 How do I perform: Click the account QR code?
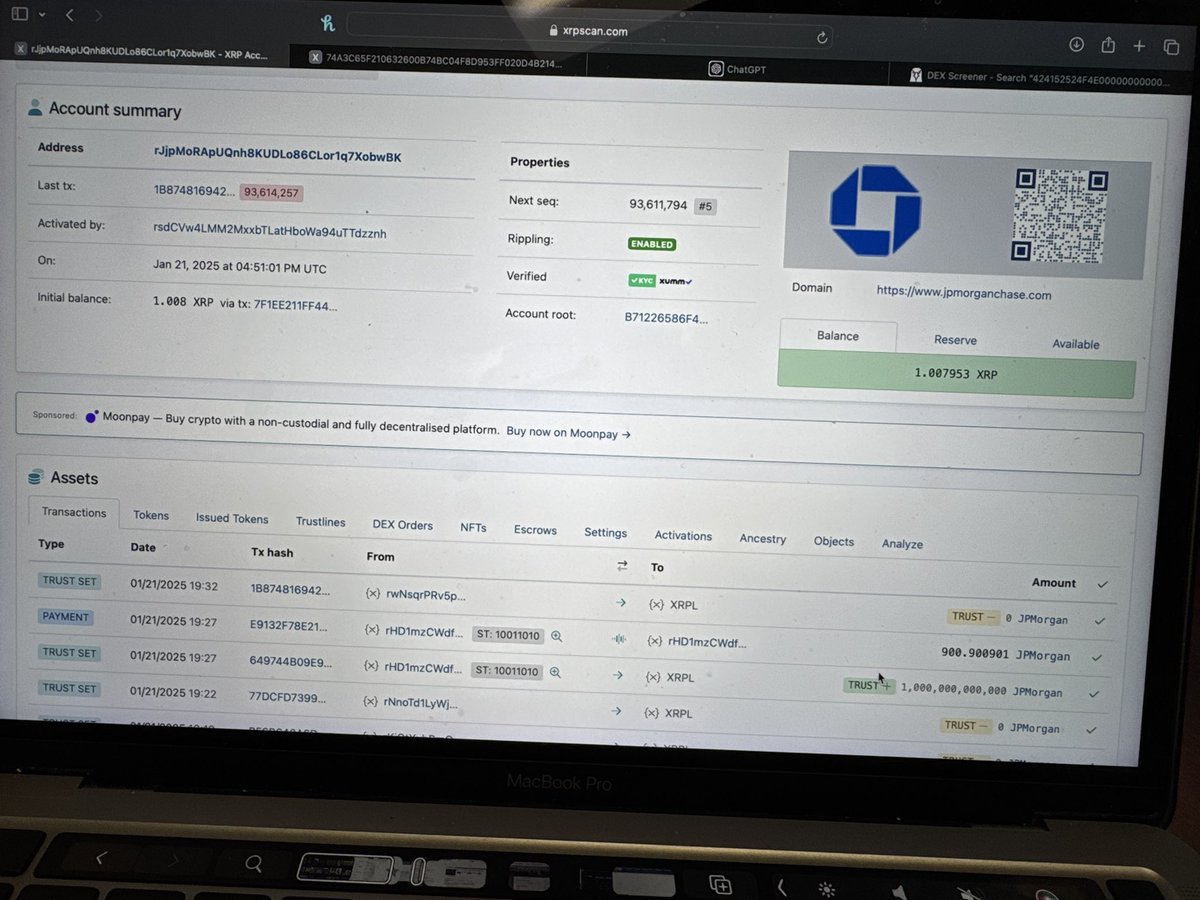[1061, 216]
